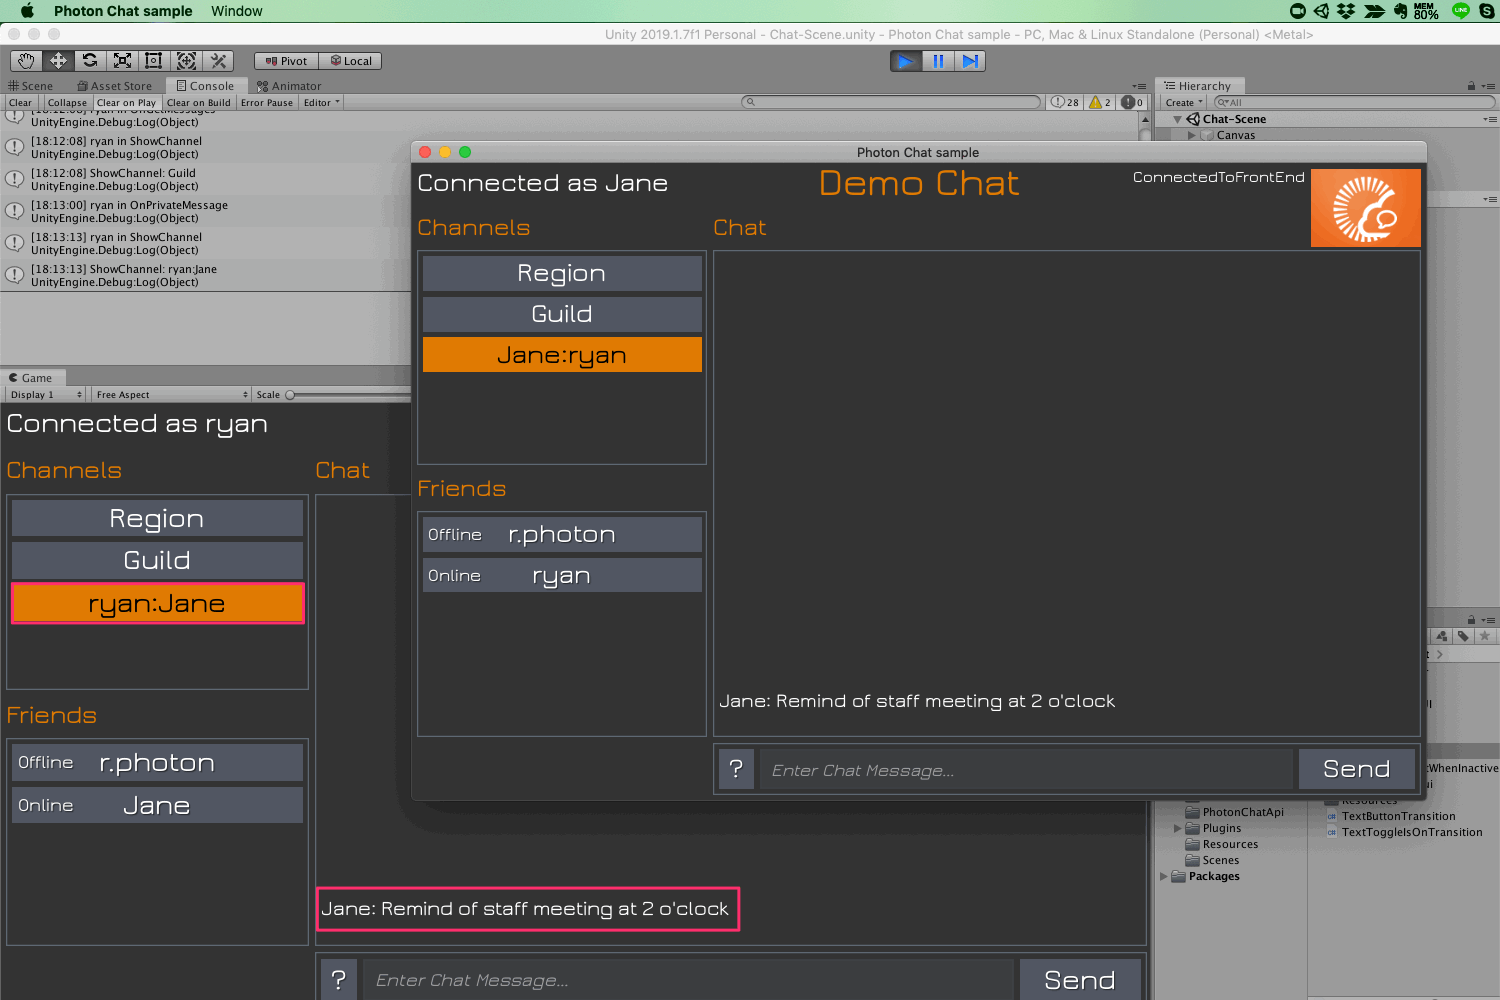The image size is (1500, 1000).
Task: Click the Evernote menu bar icon
Action: pyautogui.click(x=1401, y=11)
